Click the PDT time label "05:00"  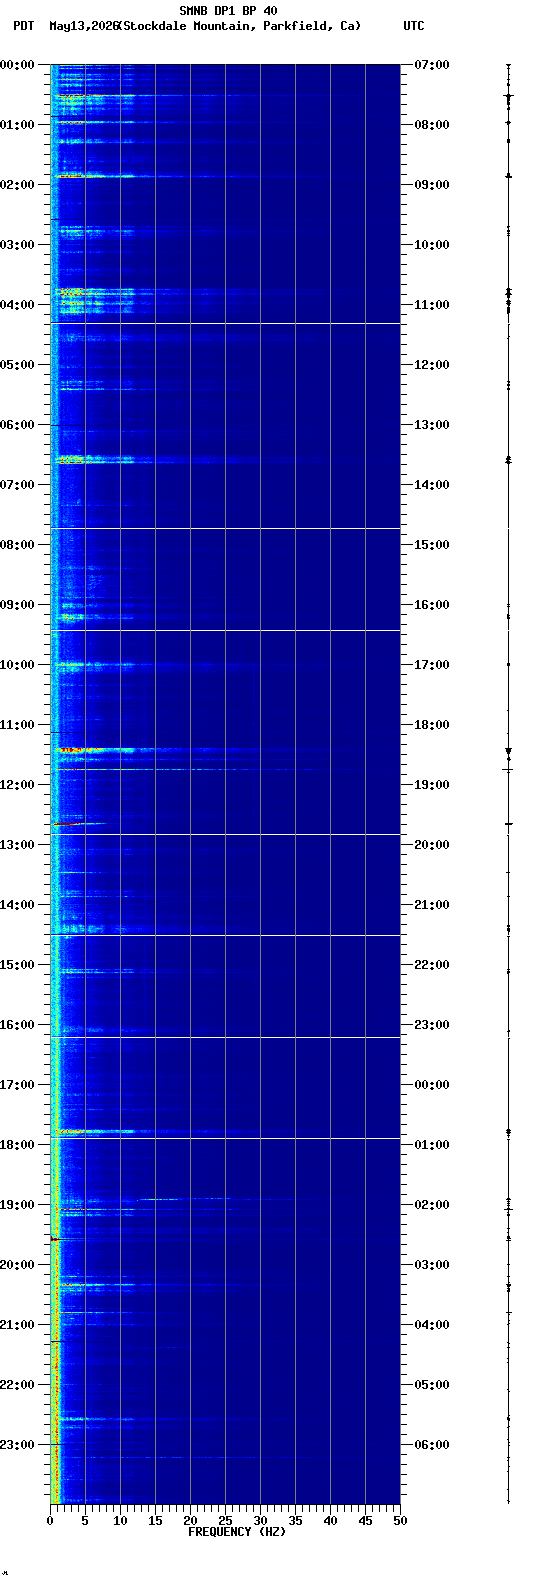pos(17,365)
